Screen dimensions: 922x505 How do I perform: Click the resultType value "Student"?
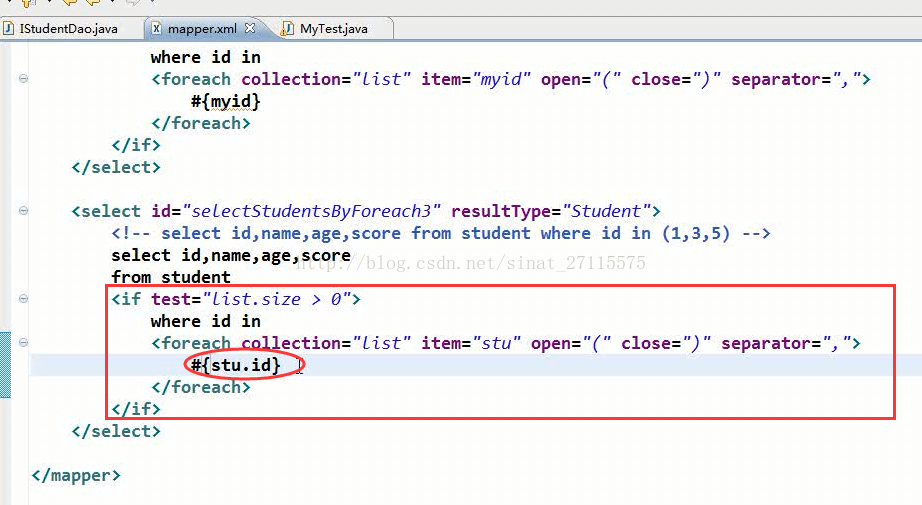point(607,211)
